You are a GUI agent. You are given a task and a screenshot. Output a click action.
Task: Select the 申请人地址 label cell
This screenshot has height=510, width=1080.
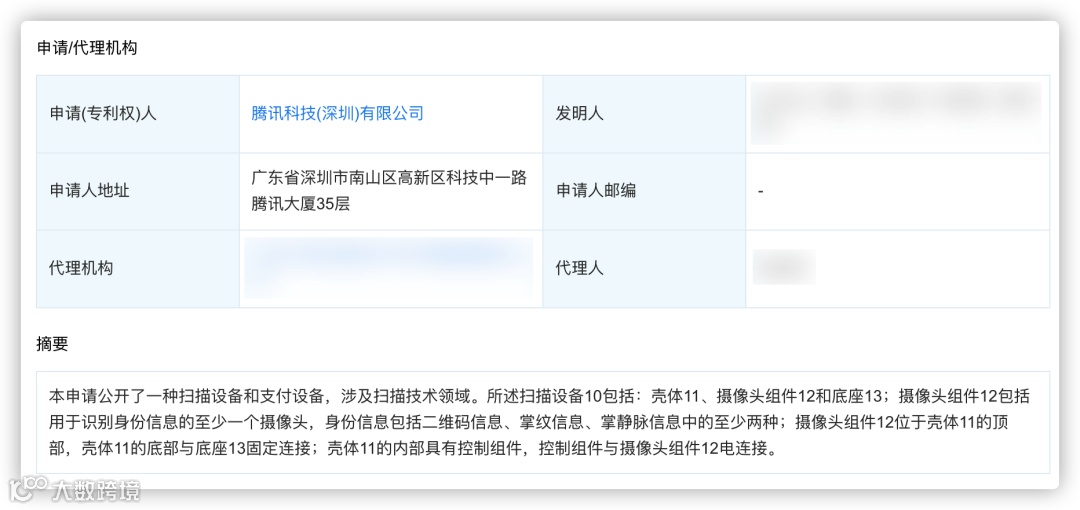[x=138, y=191]
